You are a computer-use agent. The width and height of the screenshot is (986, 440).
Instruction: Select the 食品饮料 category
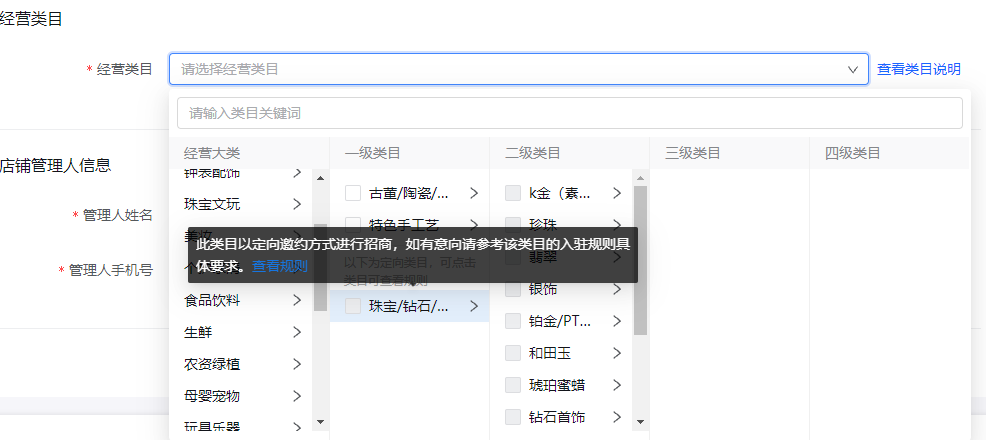click(212, 300)
